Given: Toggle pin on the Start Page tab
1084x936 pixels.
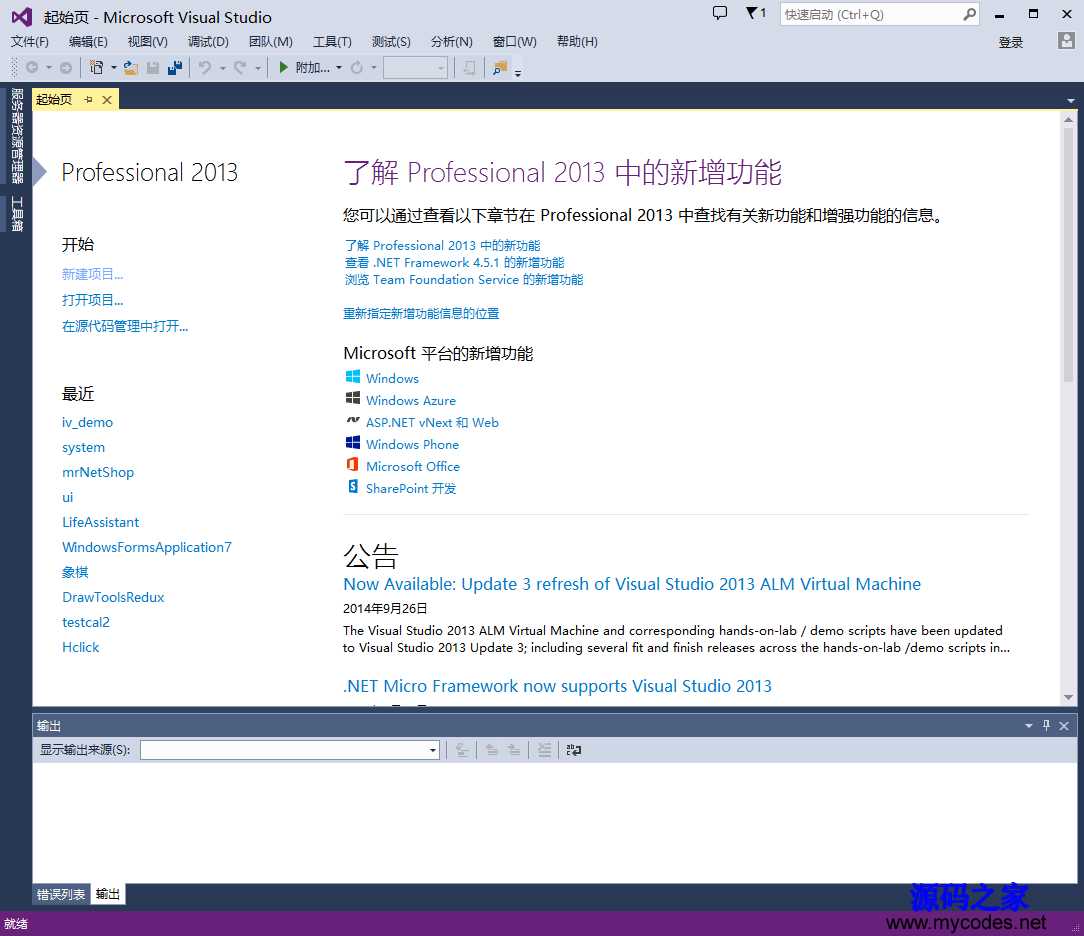Looking at the screenshot, I should click(x=88, y=100).
